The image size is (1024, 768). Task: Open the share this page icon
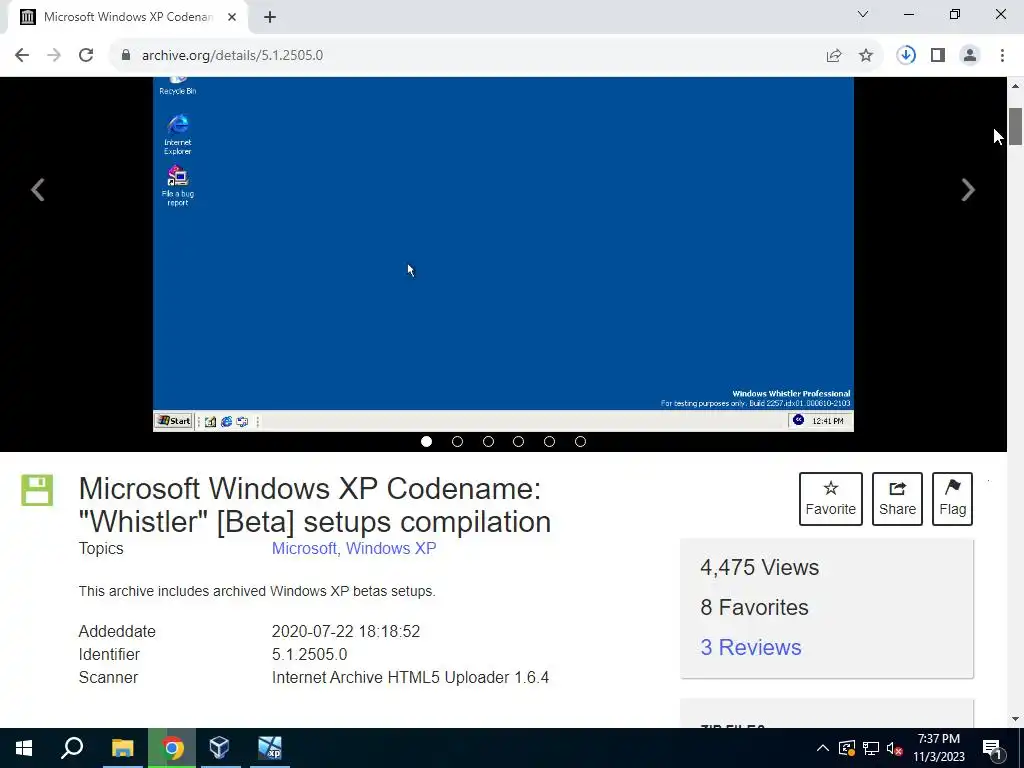(834, 56)
